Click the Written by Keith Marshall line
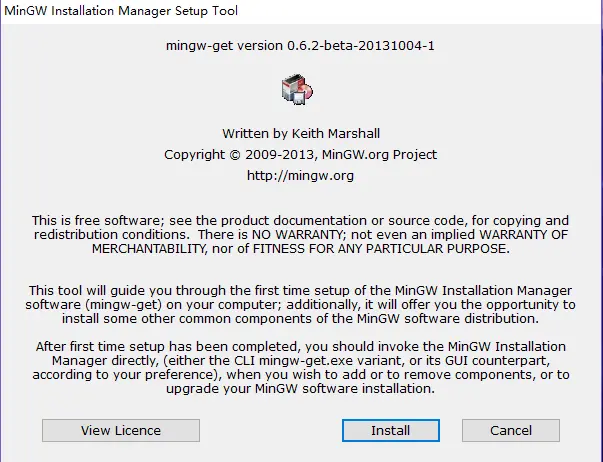The width and height of the screenshot is (603, 462). pyautogui.click(x=301, y=133)
